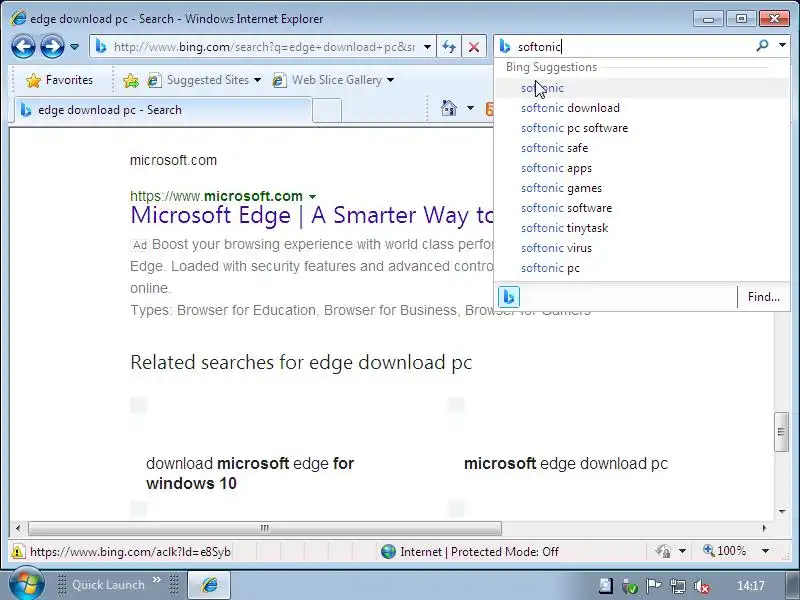
Task: Go forward with the Forward arrow button
Action: pos(53,47)
